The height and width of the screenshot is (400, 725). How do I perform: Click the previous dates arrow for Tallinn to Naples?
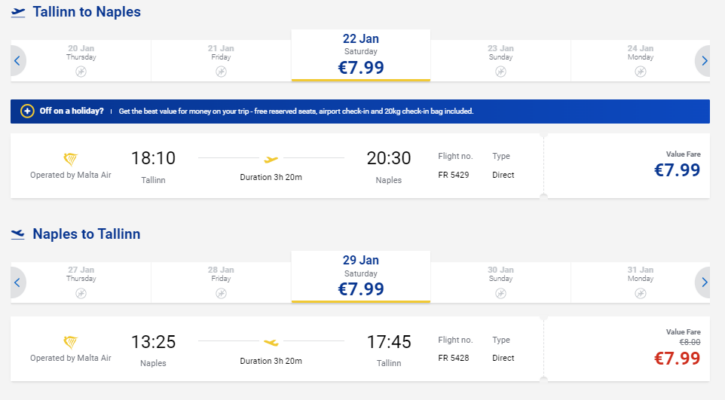[18, 61]
